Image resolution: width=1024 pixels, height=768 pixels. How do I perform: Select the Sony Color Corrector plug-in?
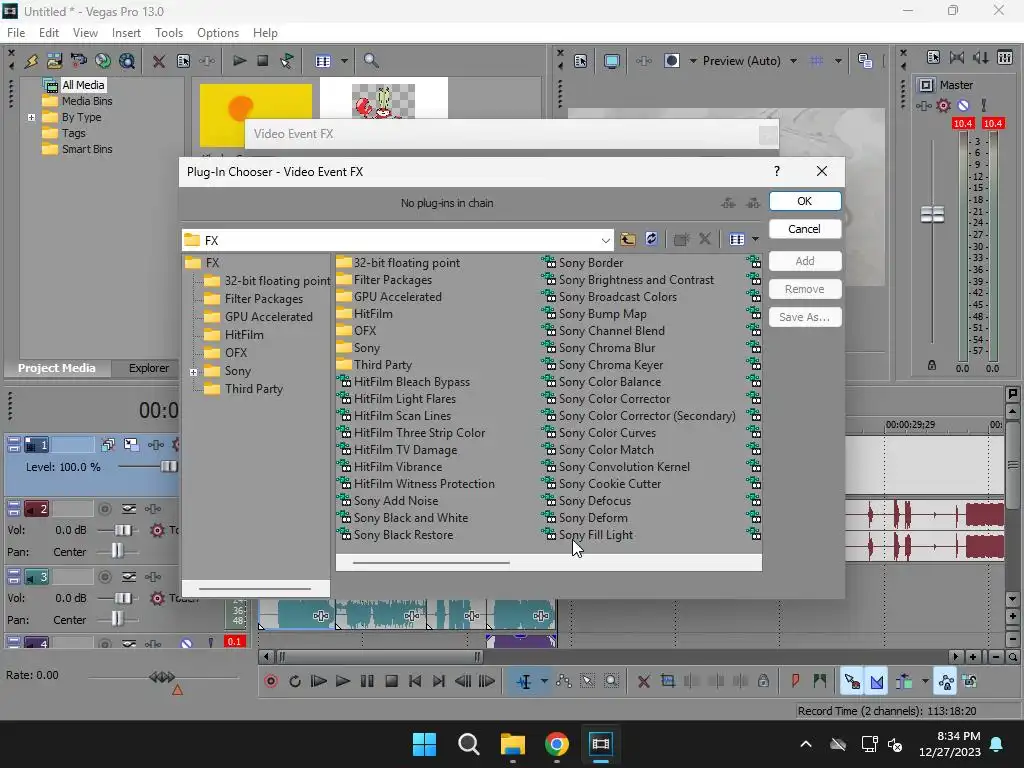(614, 398)
